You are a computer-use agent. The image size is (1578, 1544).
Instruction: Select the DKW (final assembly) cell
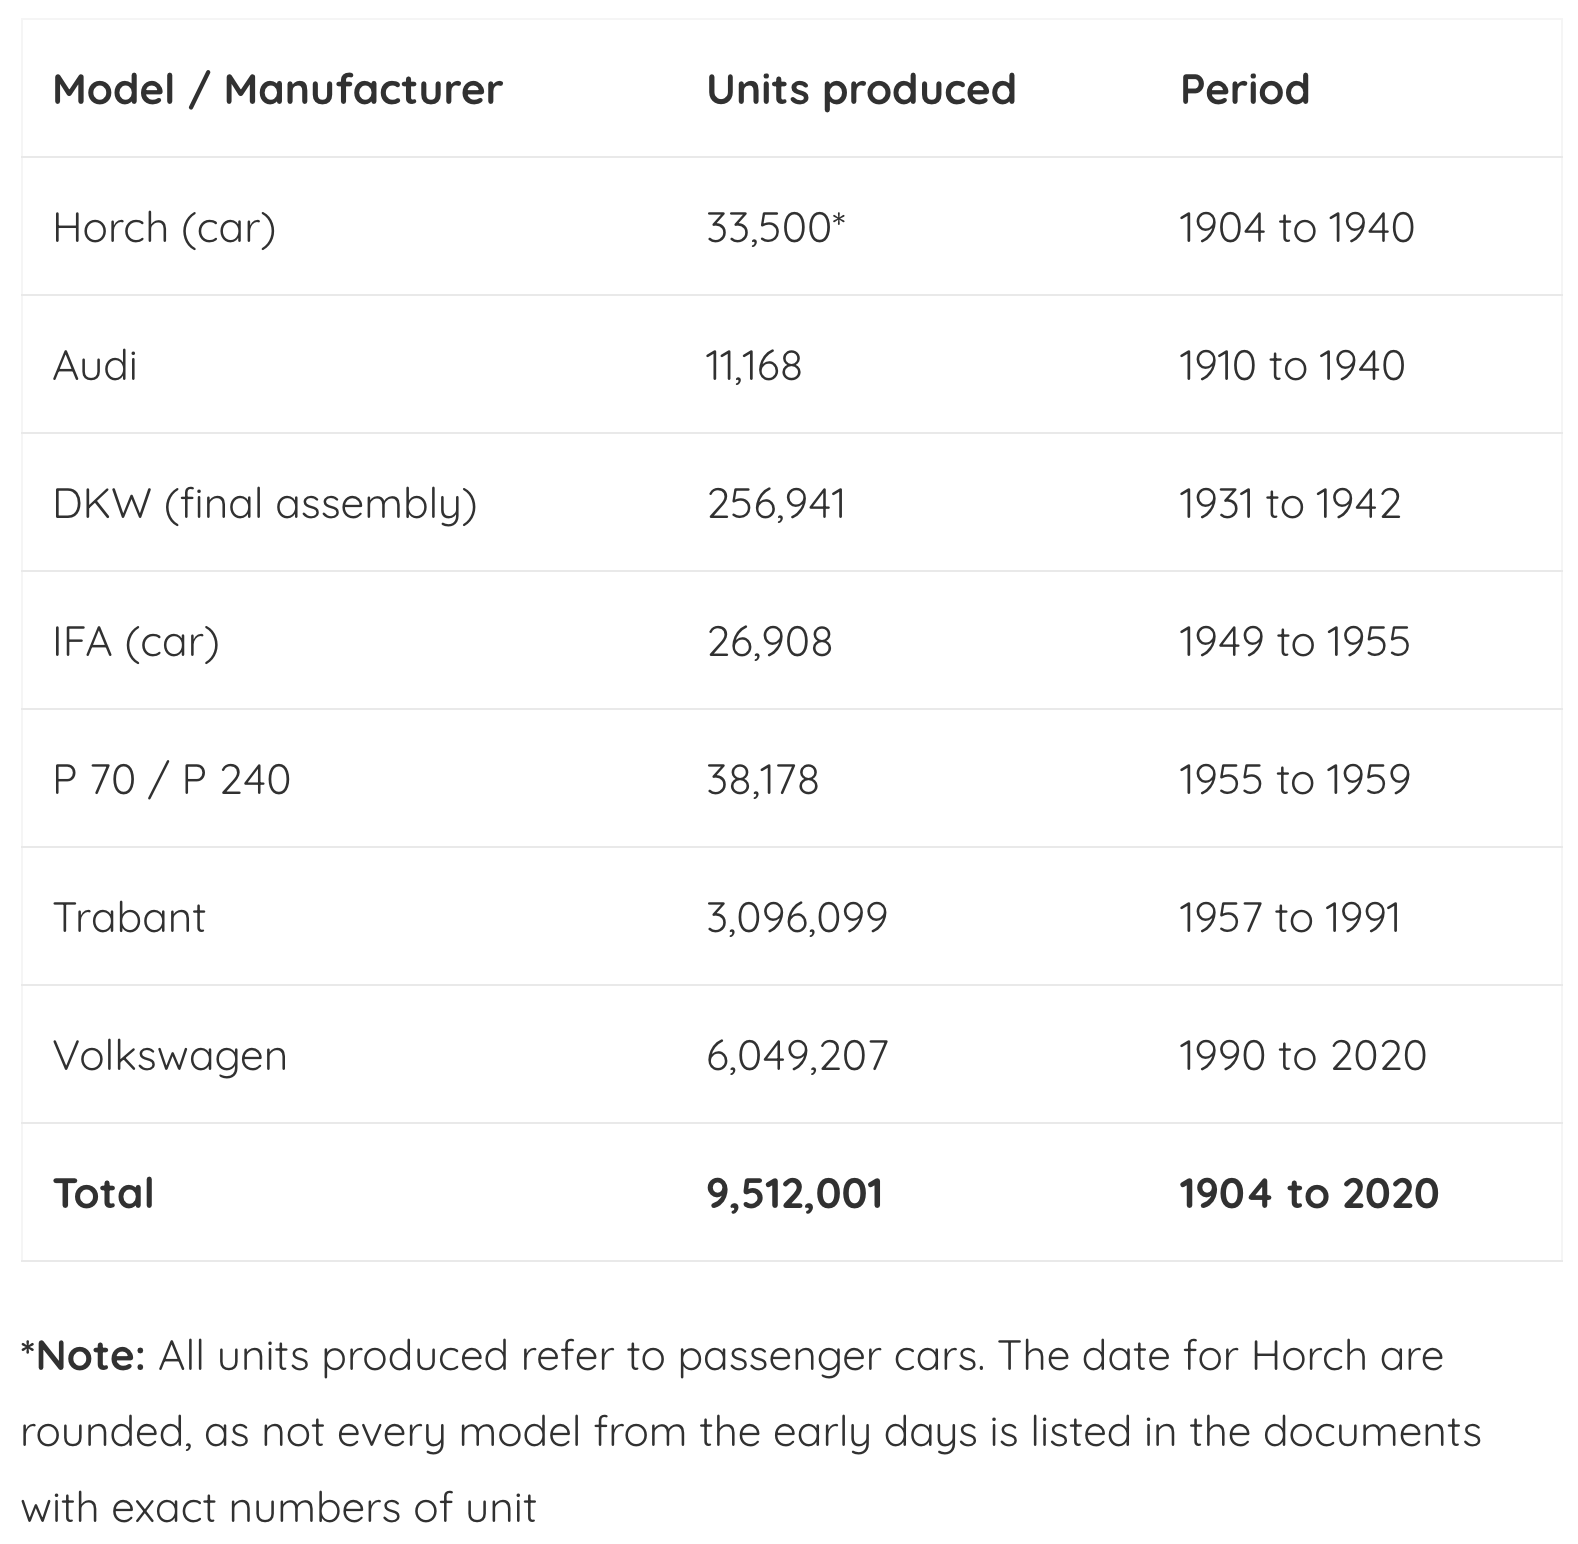[x=265, y=504]
